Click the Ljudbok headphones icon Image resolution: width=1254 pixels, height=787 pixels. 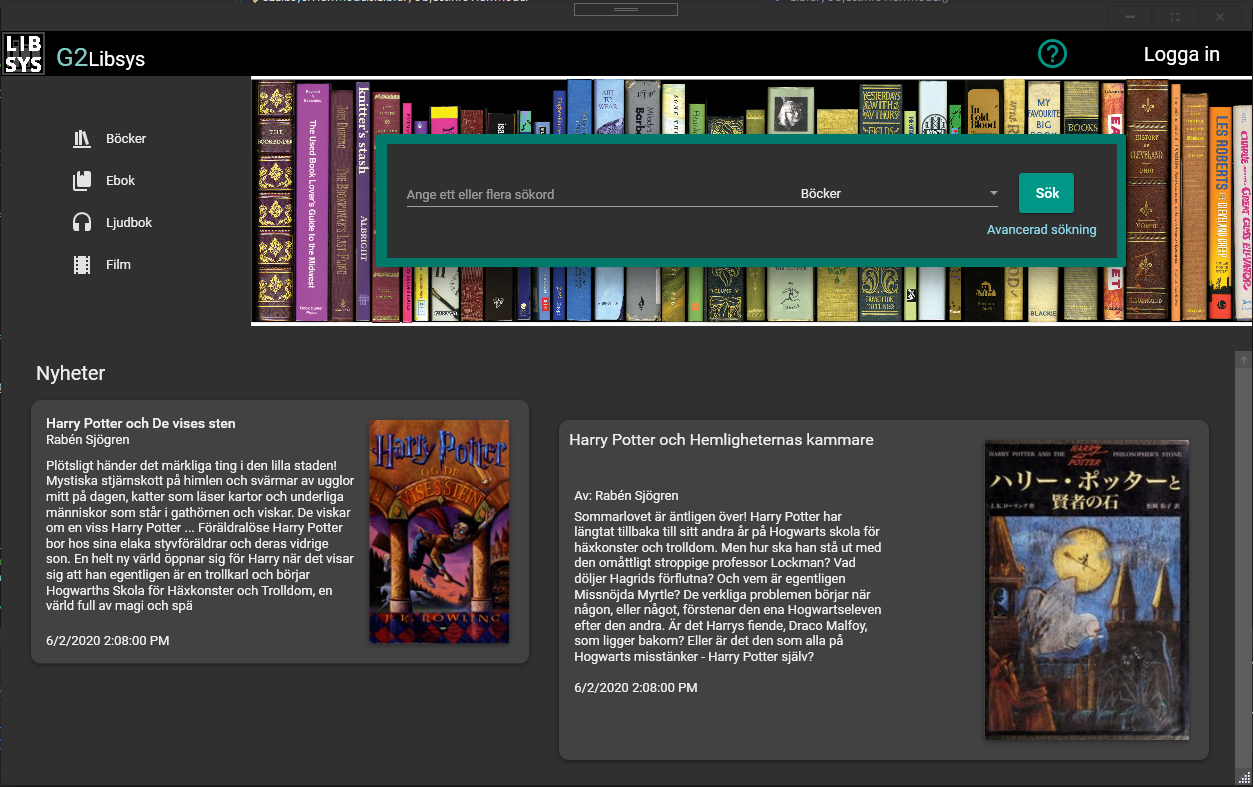tap(82, 223)
